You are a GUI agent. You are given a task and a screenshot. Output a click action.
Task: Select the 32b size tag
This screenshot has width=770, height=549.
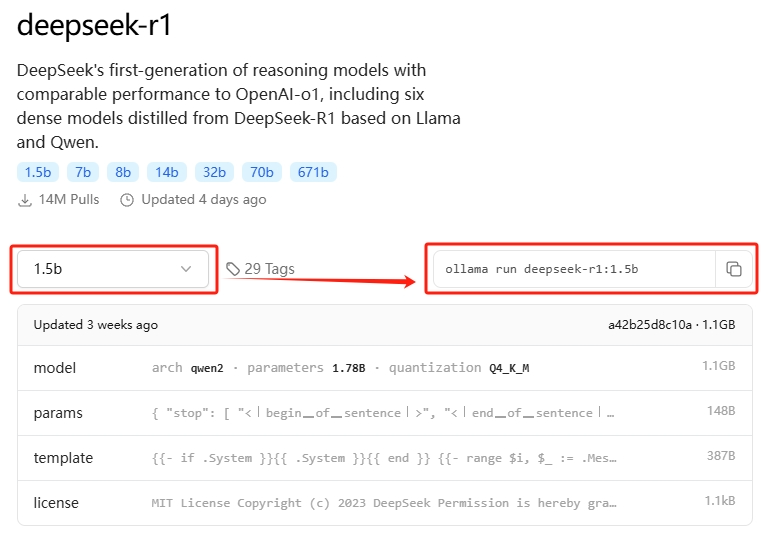click(215, 172)
